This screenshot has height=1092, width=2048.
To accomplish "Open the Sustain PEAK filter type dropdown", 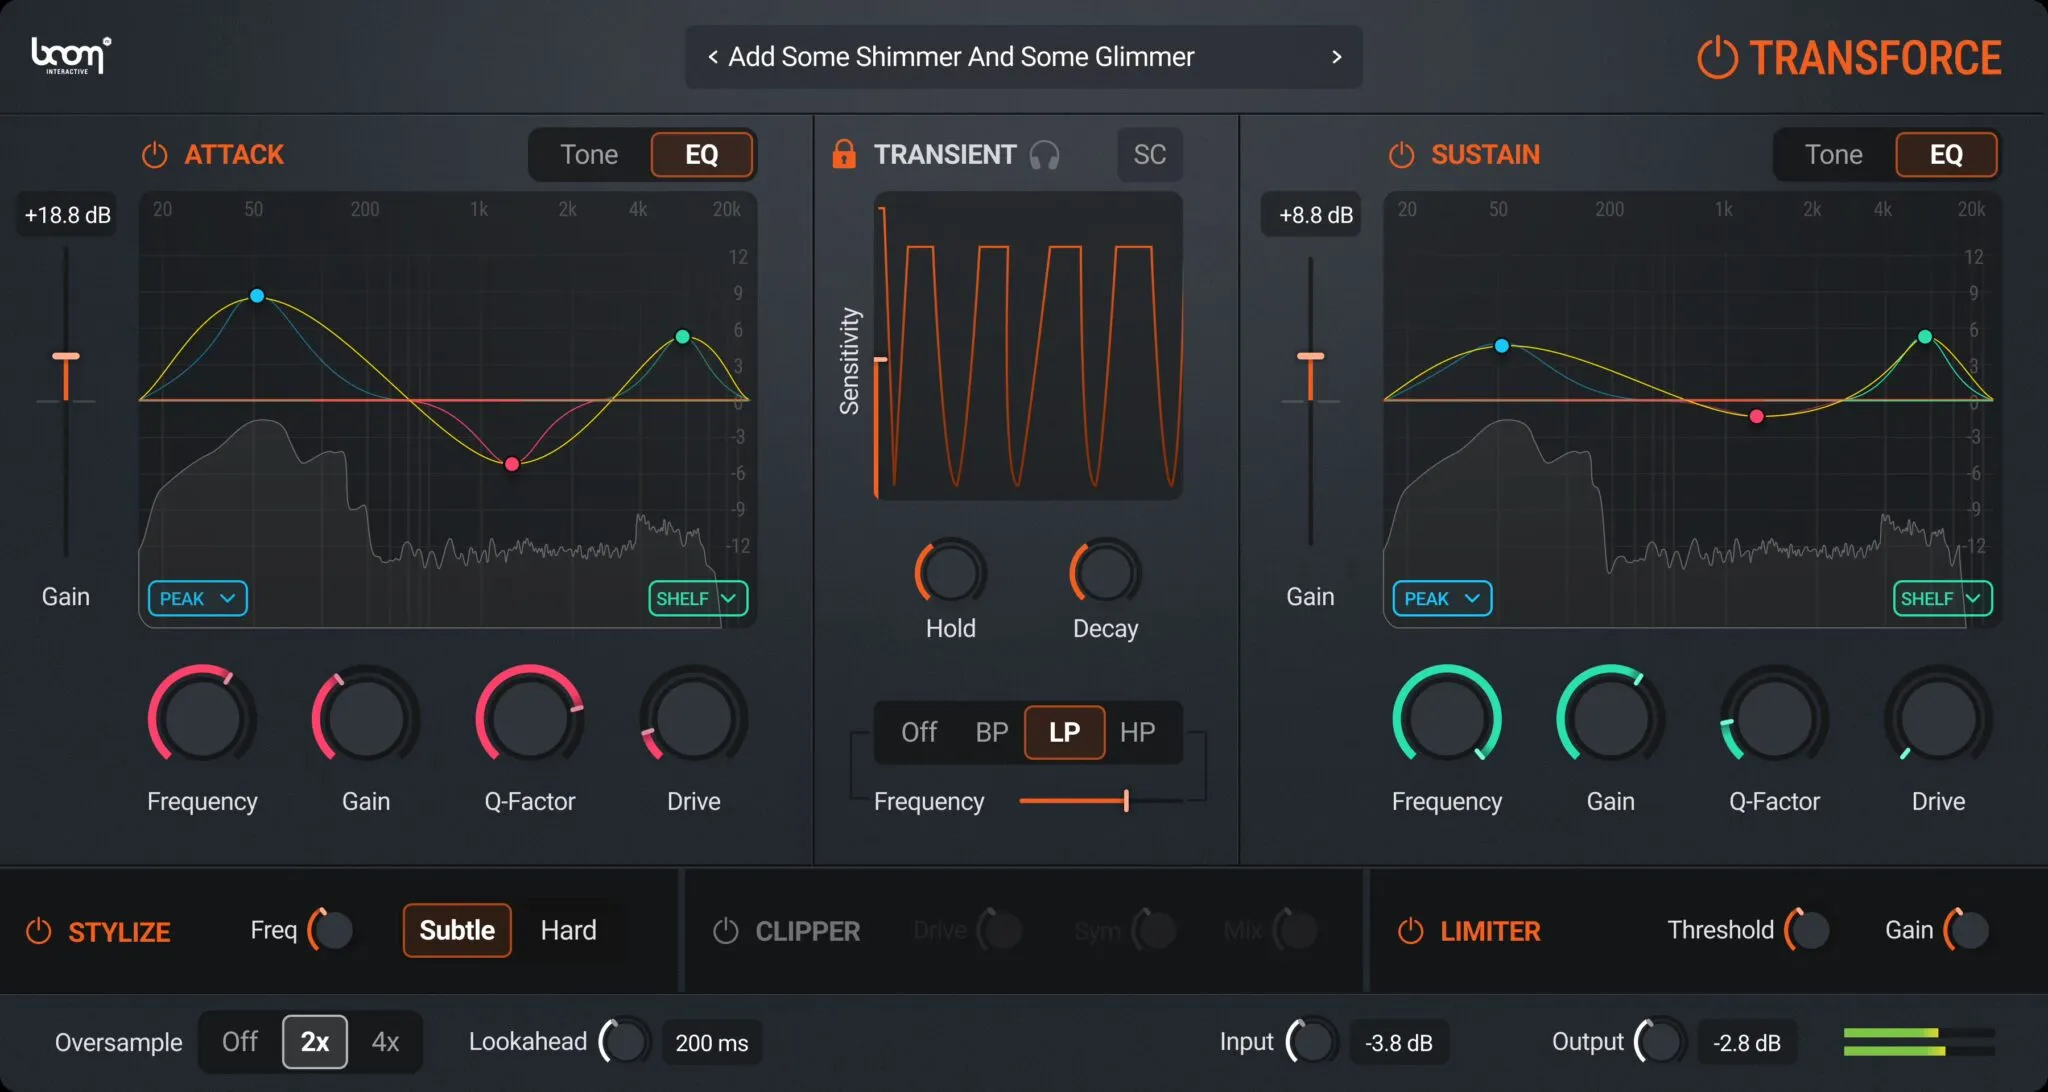I will 1442,598.
